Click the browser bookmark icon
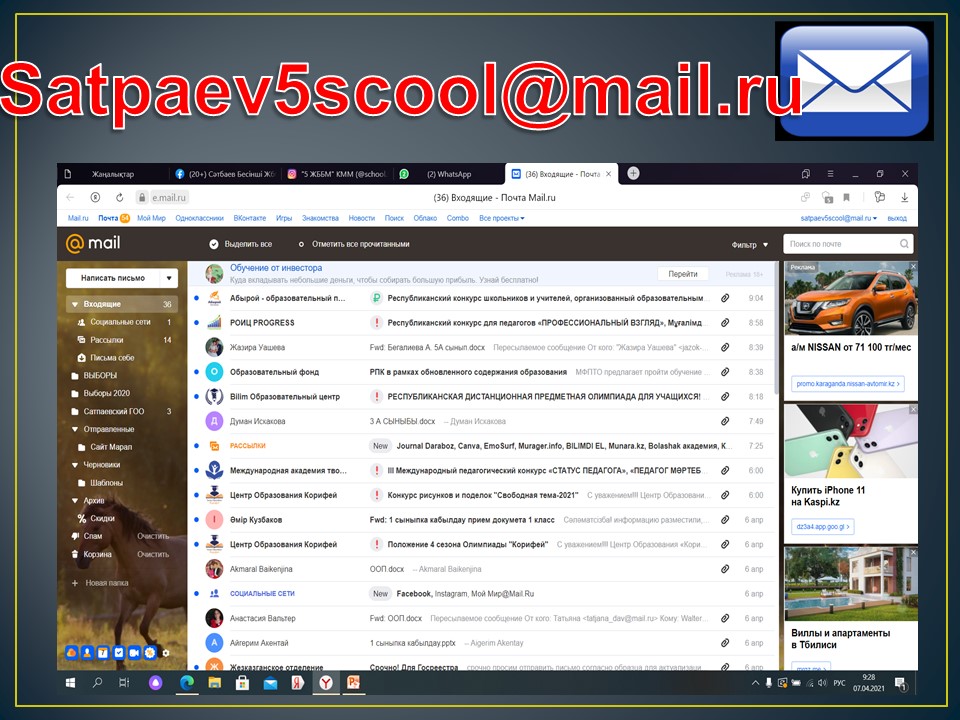The image size is (960, 720). (x=847, y=197)
